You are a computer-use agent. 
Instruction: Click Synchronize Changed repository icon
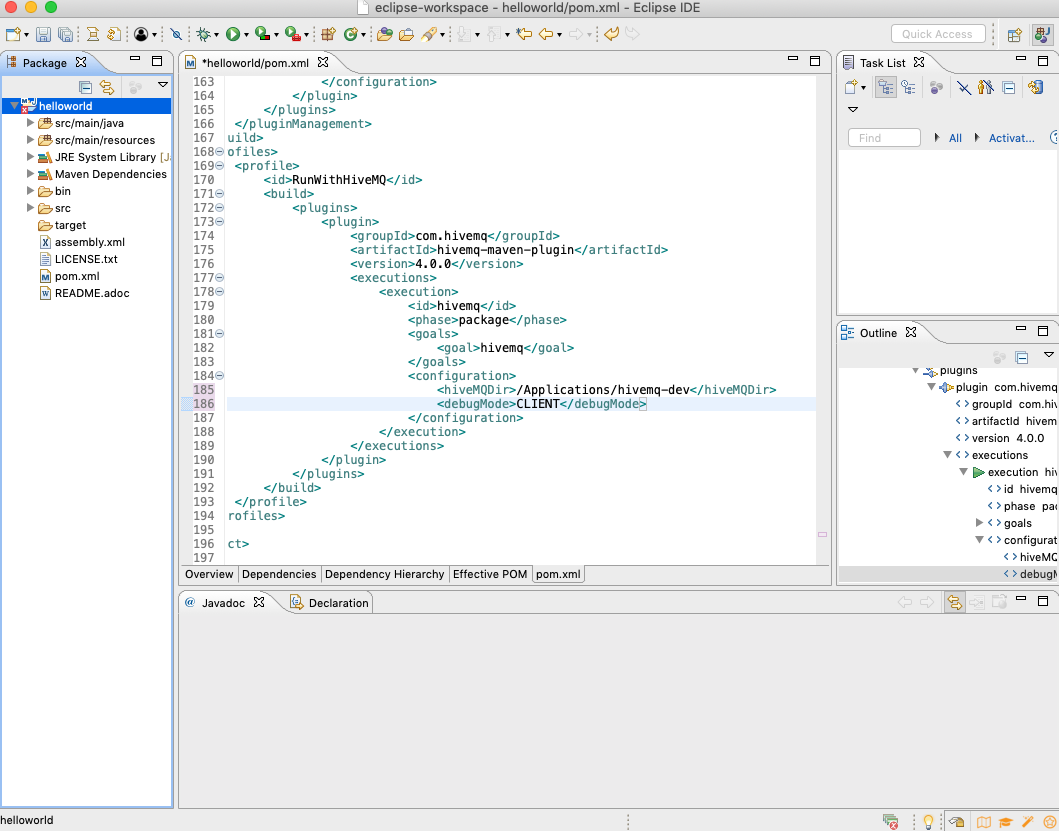coord(1035,87)
